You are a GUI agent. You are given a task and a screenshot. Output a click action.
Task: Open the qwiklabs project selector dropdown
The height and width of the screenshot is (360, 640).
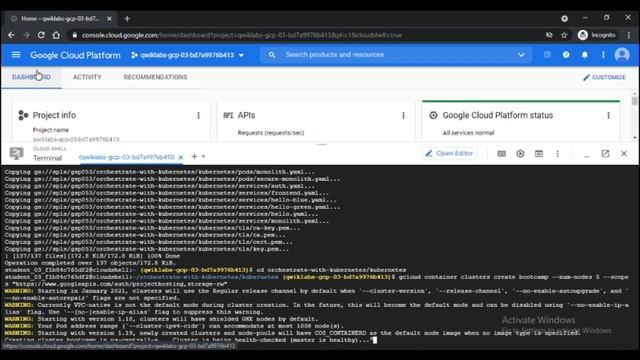(x=187, y=55)
